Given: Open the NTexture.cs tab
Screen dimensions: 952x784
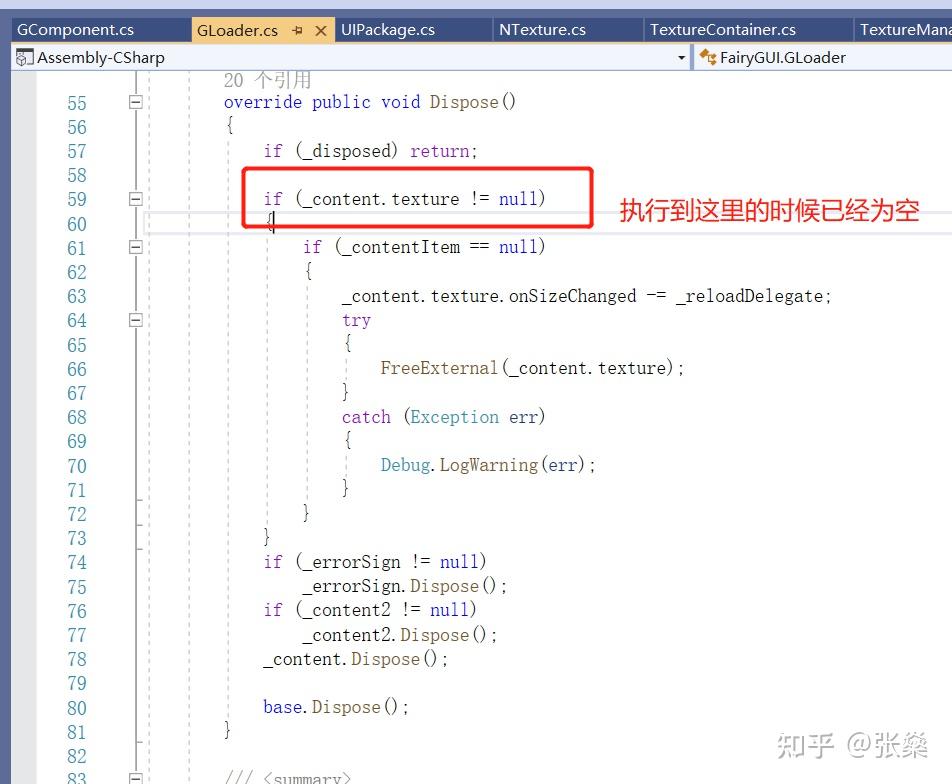Looking at the screenshot, I should (x=542, y=30).
